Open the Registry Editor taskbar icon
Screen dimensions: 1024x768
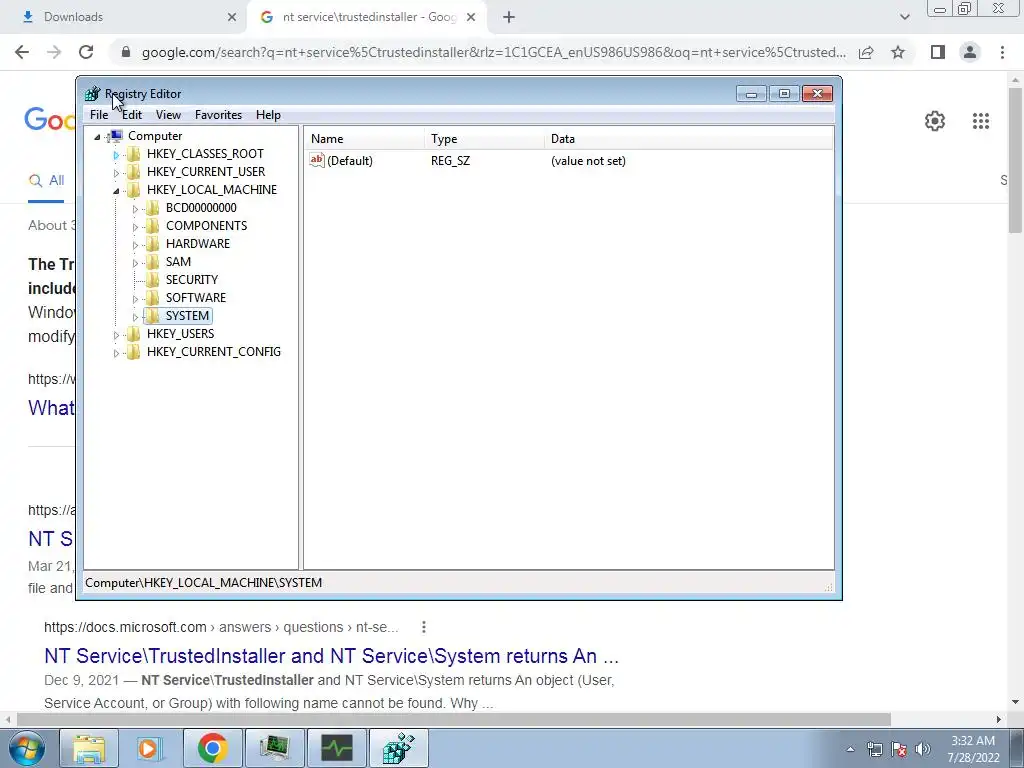tap(399, 748)
